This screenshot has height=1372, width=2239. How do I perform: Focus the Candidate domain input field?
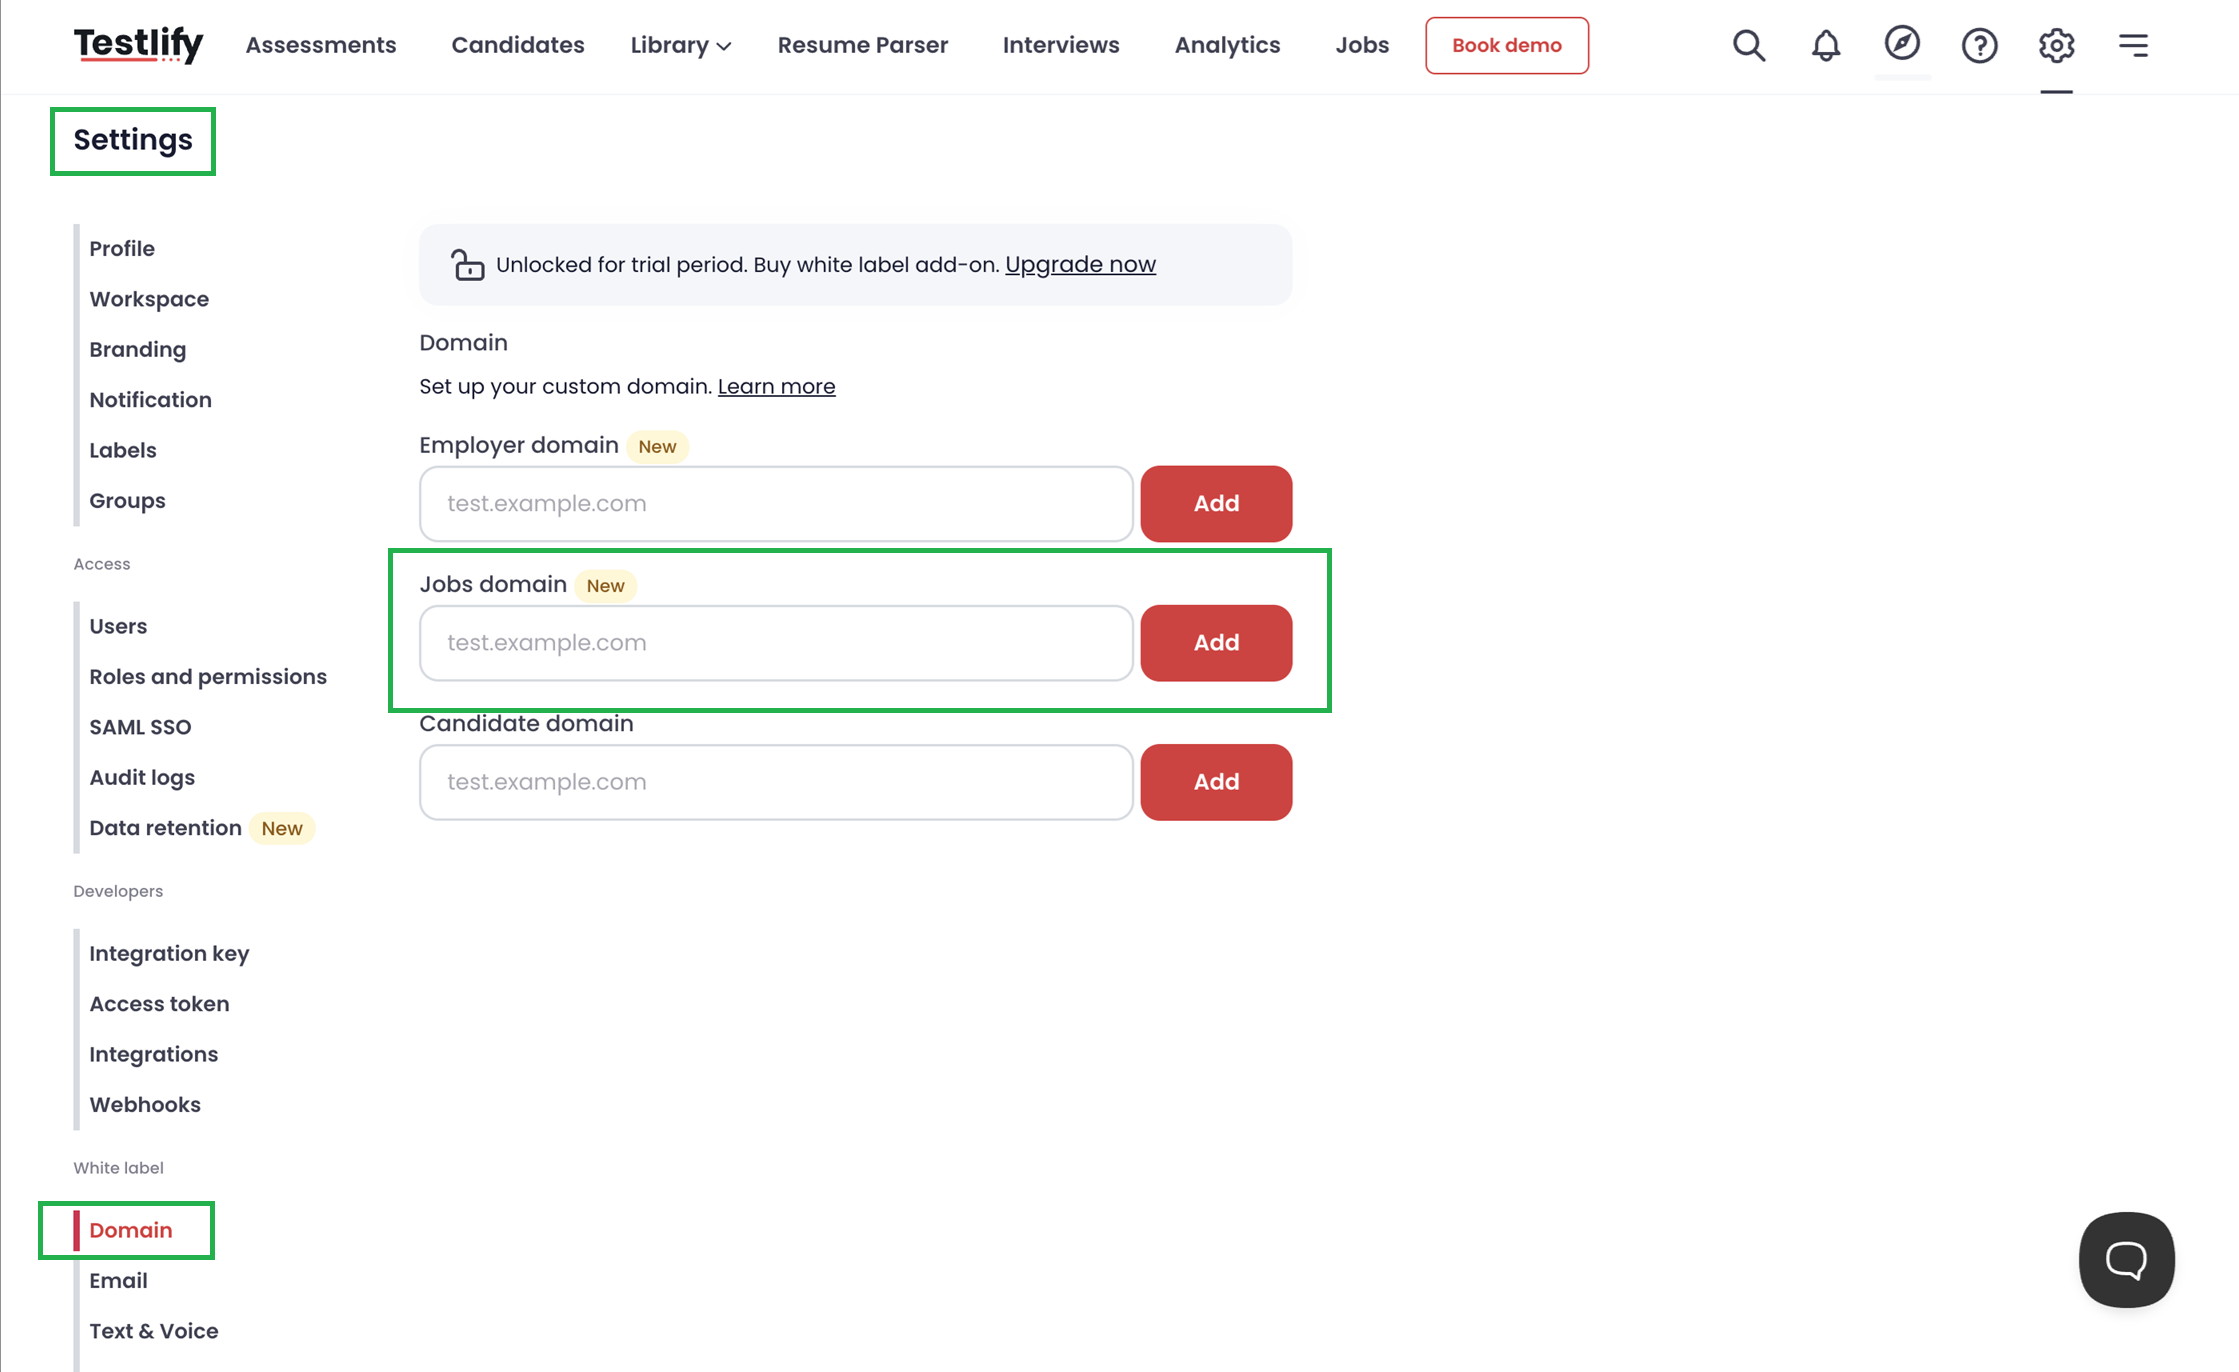[x=775, y=782]
